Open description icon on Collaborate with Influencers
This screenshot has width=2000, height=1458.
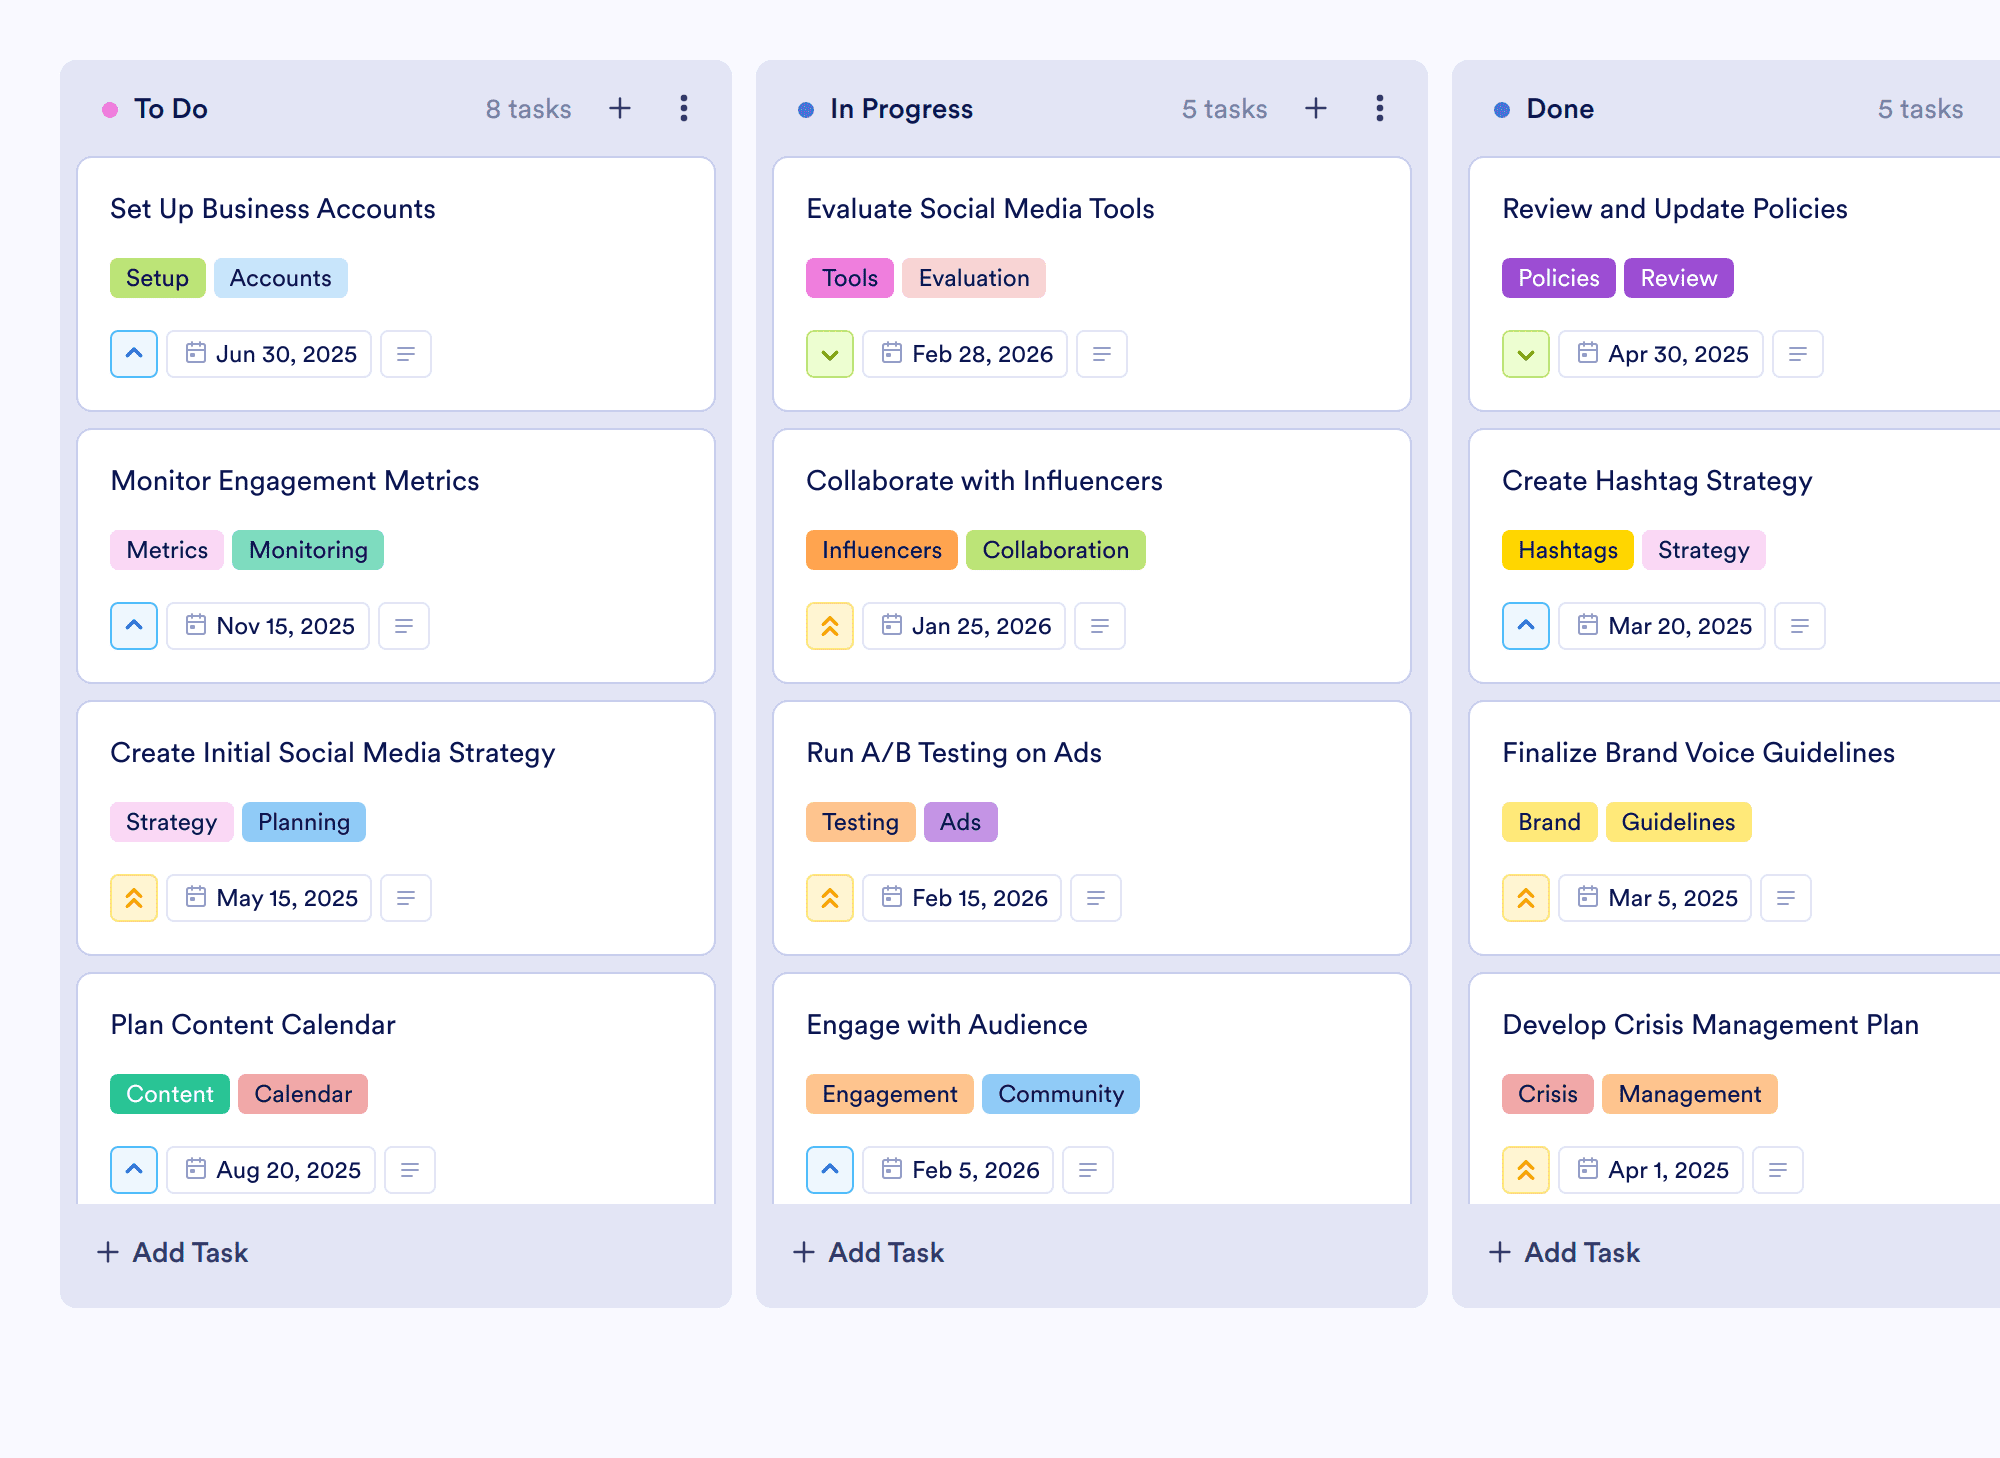point(1100,626)
